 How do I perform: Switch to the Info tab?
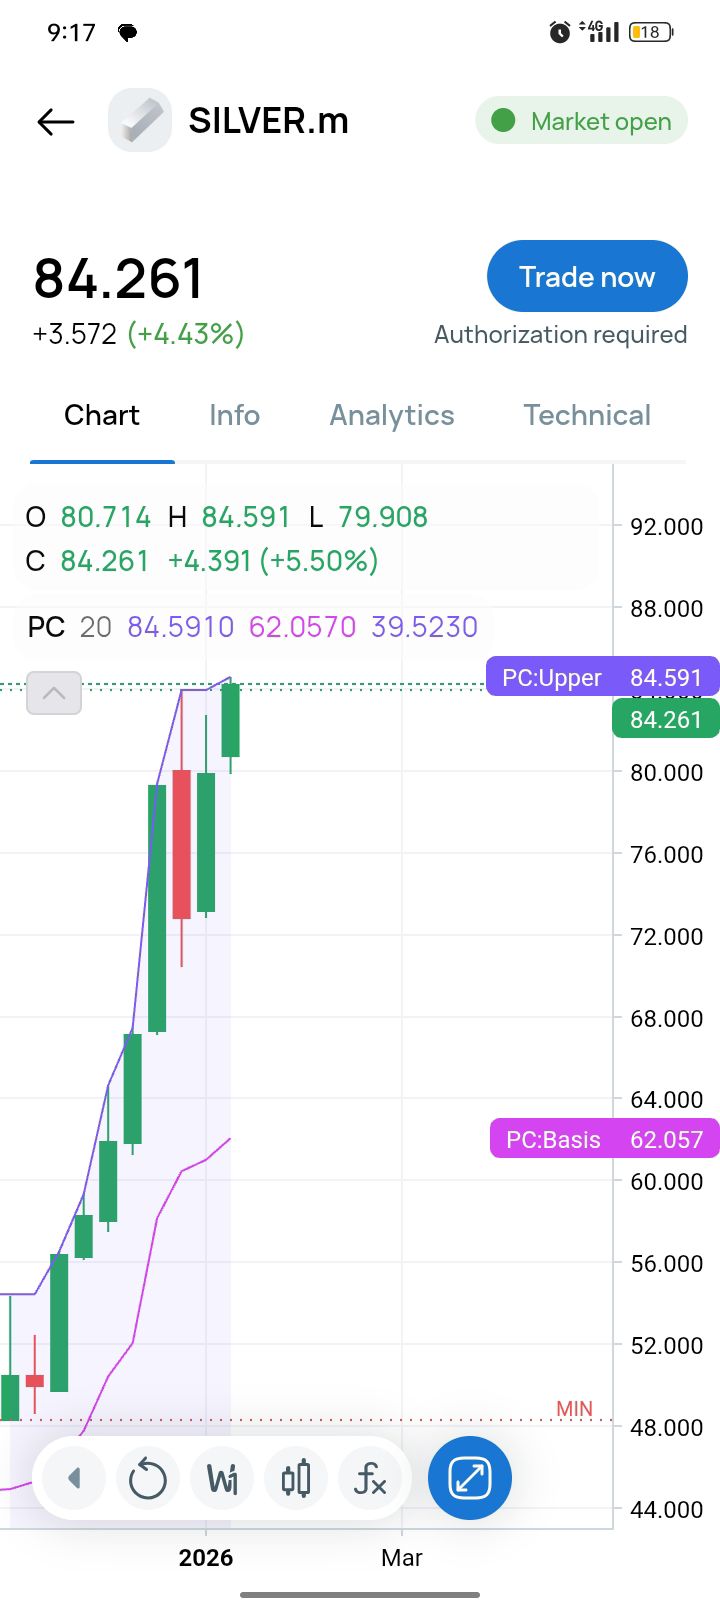coord(234,415)
